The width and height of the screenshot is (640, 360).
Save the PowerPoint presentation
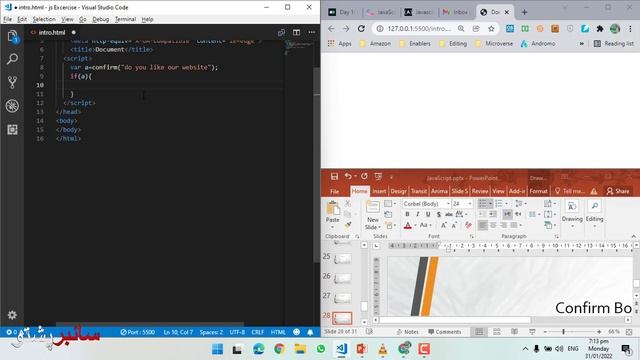334,176
